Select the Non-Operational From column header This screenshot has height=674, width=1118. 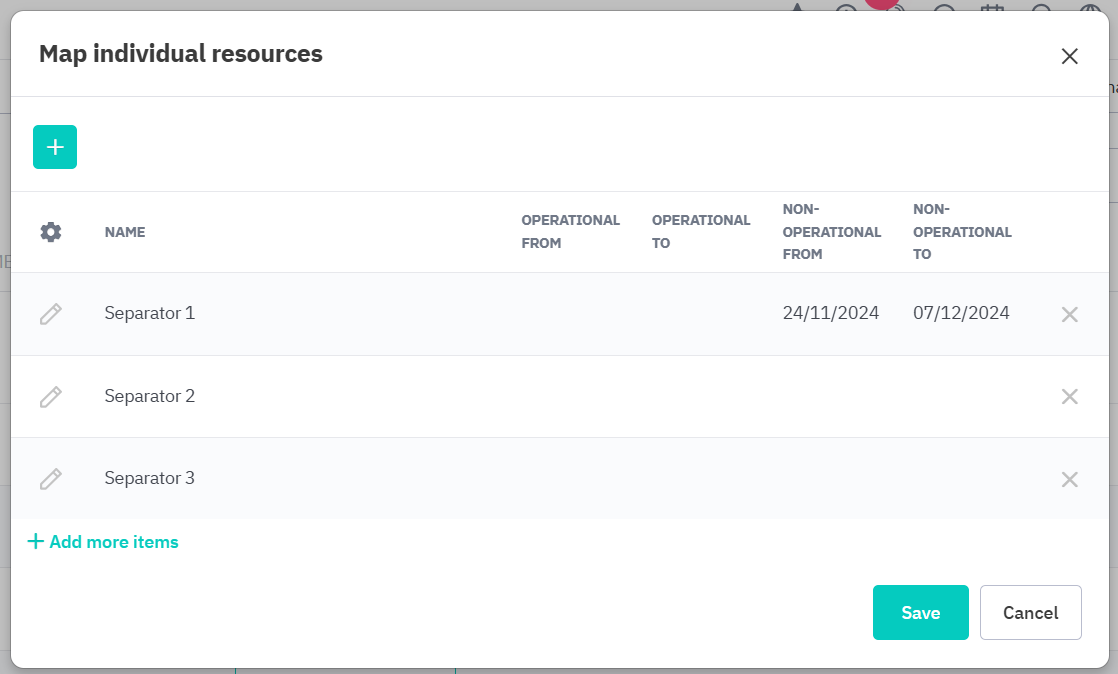tap(831, 231)
